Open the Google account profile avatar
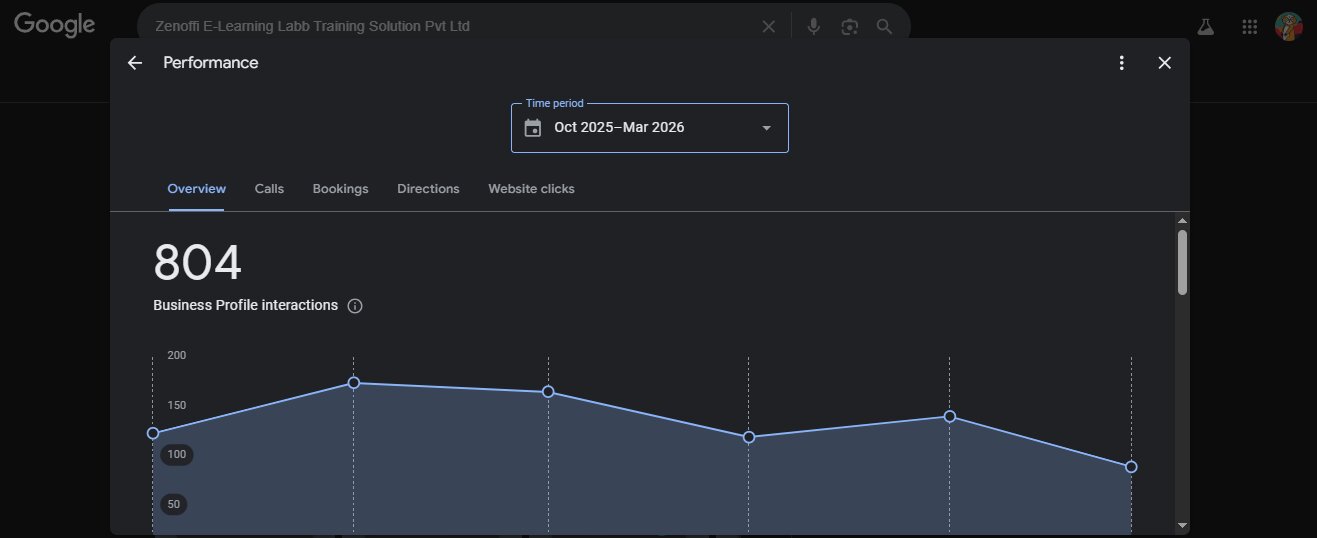This screenshot has height=538, width=1317. (x=1288, y=27)
